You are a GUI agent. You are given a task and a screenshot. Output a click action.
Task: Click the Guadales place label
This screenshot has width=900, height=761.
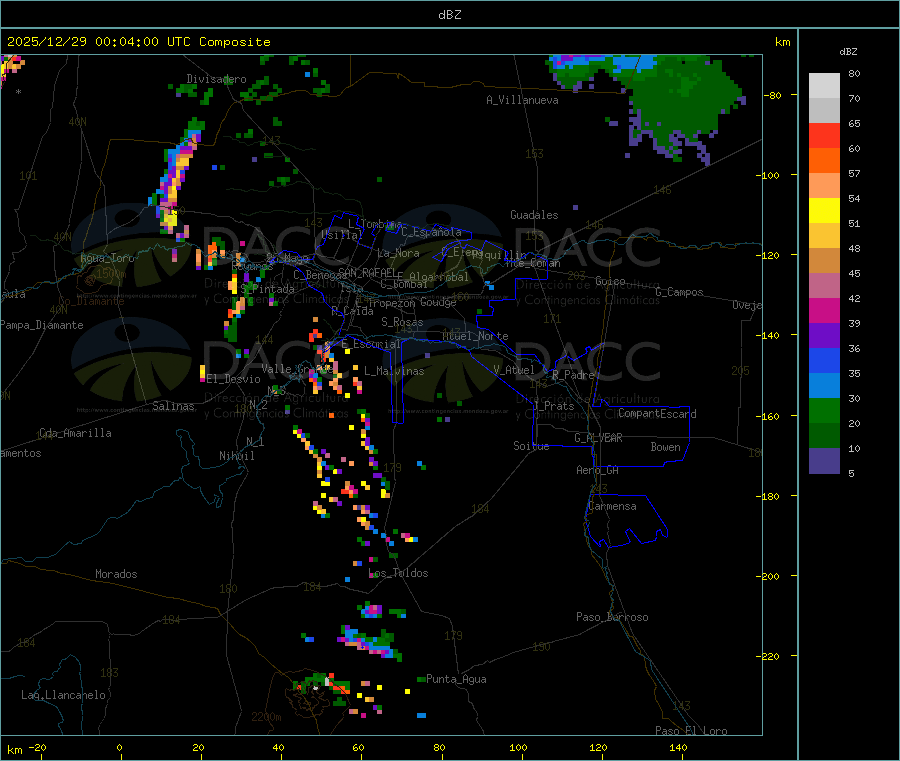tap(534, 215)
